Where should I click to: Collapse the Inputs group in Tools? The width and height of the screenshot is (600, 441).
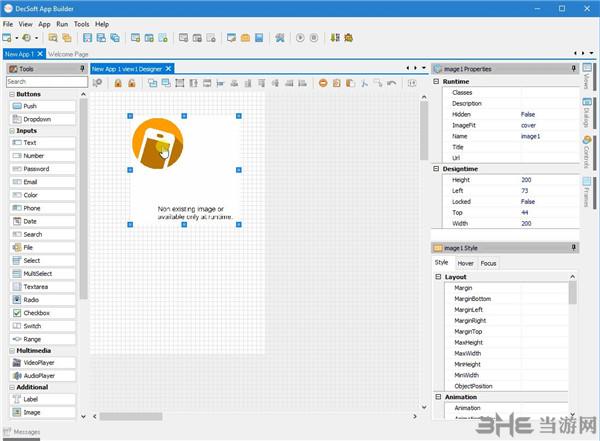click(x=12, y=131)
